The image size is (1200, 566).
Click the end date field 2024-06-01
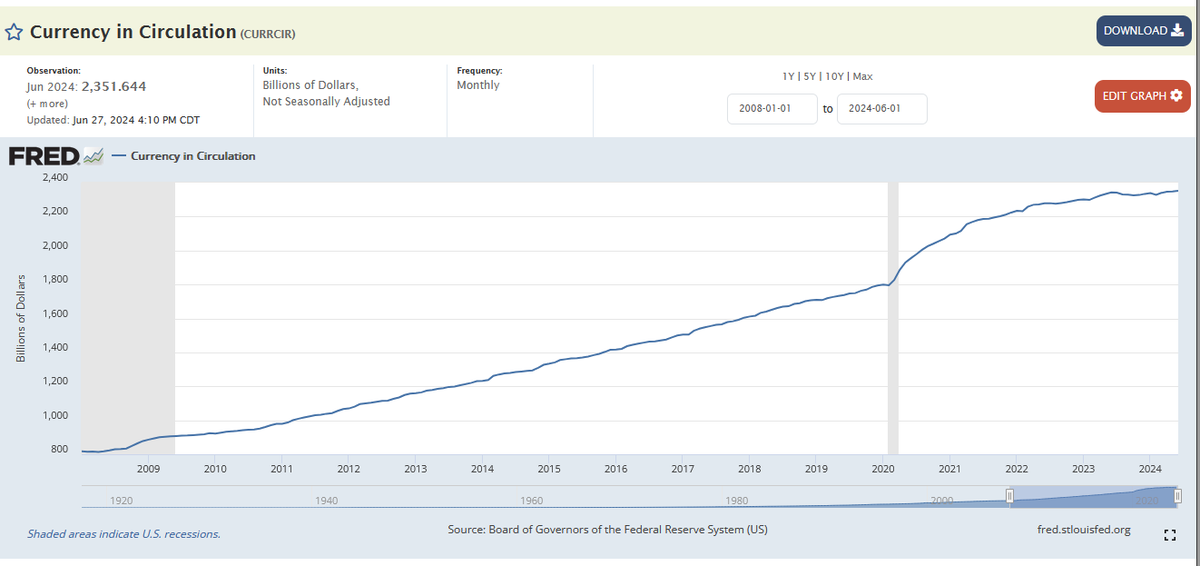click(882, 109)
